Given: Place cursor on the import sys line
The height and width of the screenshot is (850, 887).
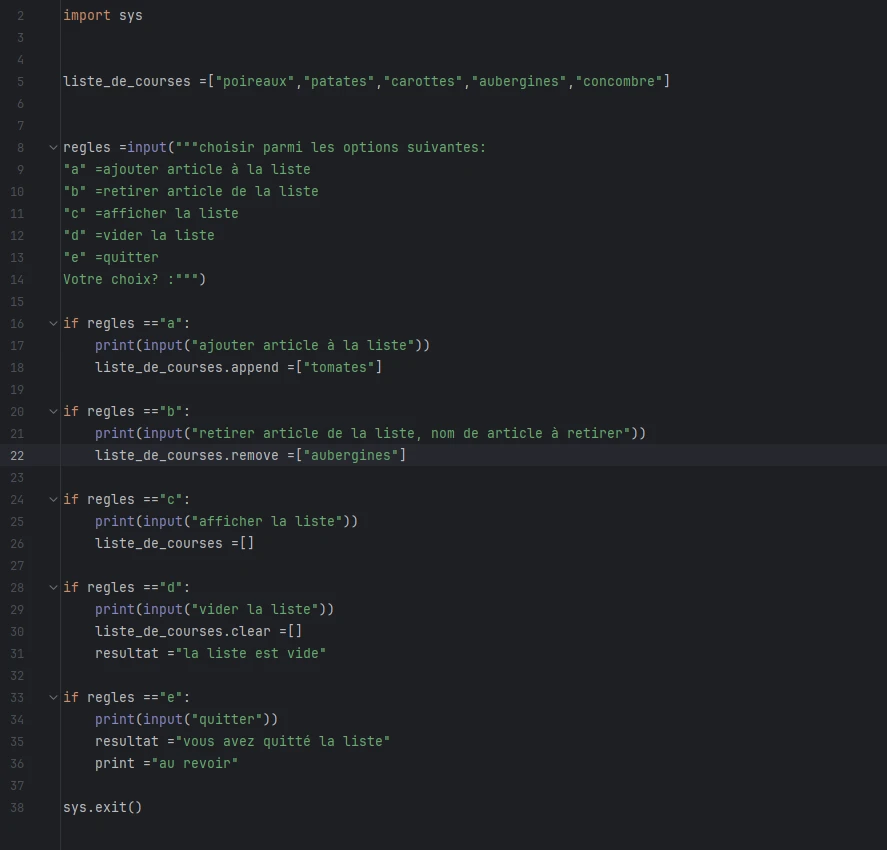Looking at the screenshot, I should (x=102, y=16).
